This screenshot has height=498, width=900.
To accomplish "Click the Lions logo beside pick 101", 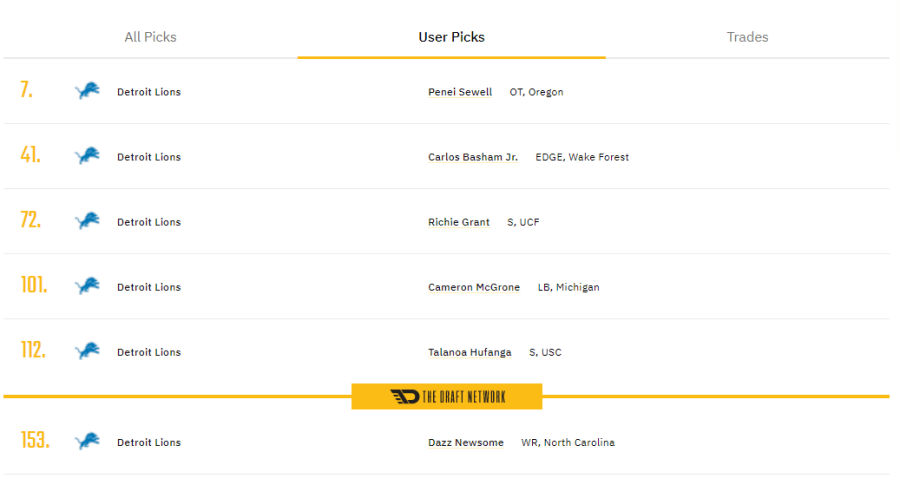I will pyautogui.click(x=87, y=287).
